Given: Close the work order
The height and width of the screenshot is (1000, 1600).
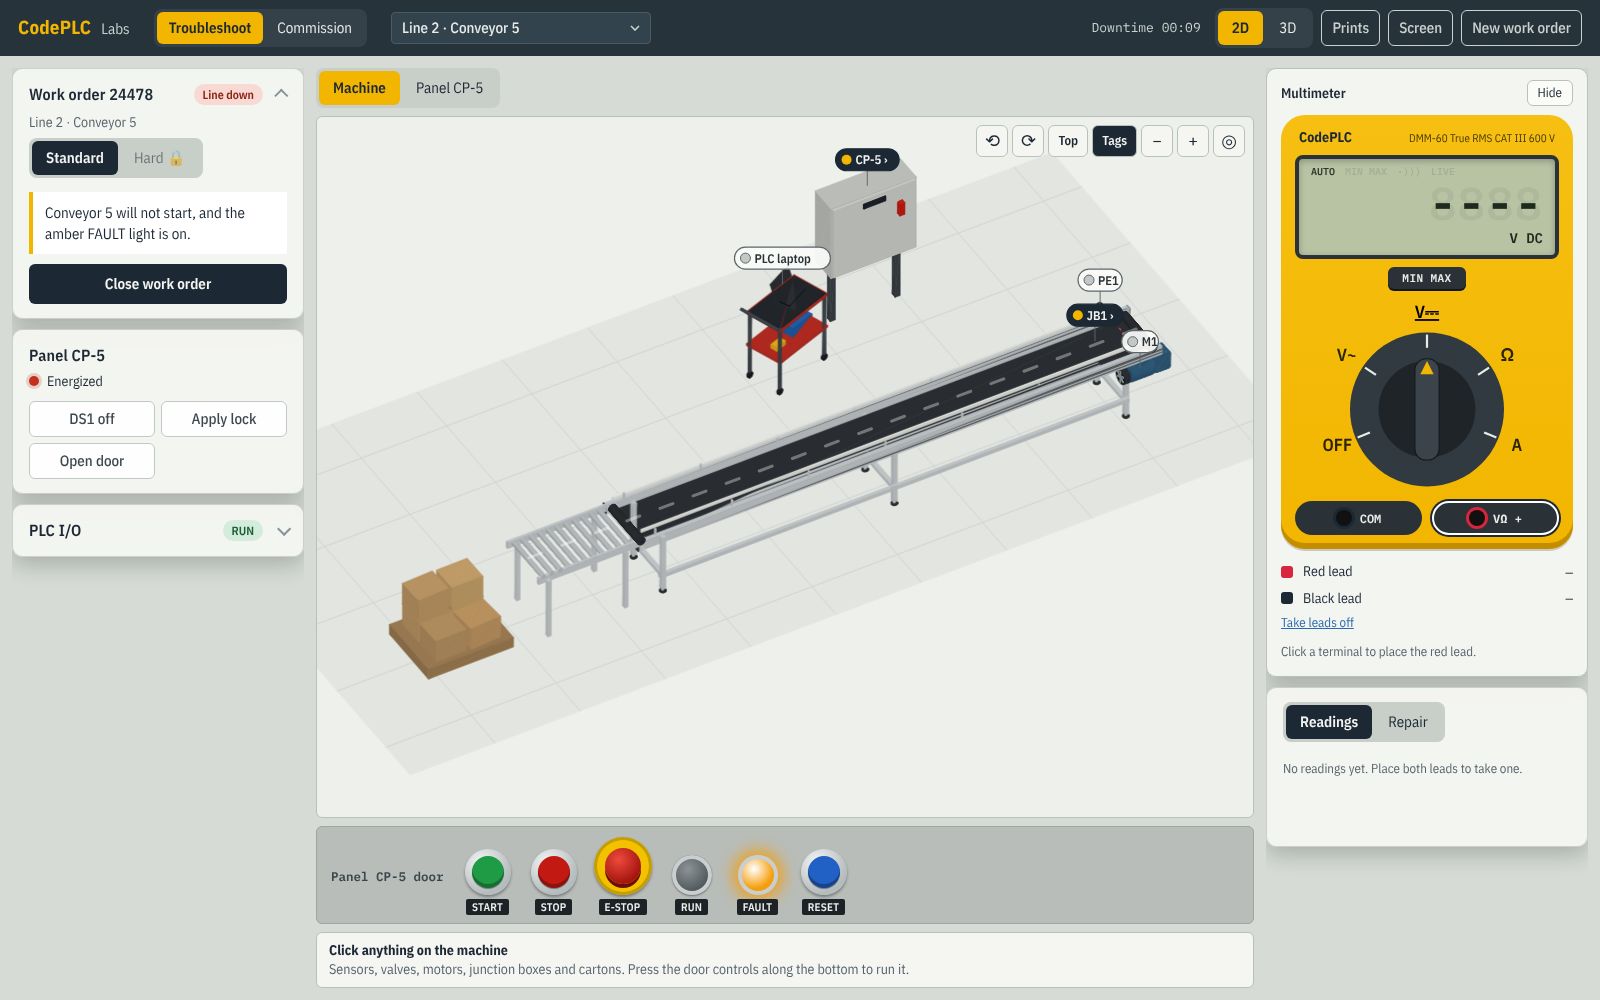Looking at the screenshot, I should pos(158,284).
